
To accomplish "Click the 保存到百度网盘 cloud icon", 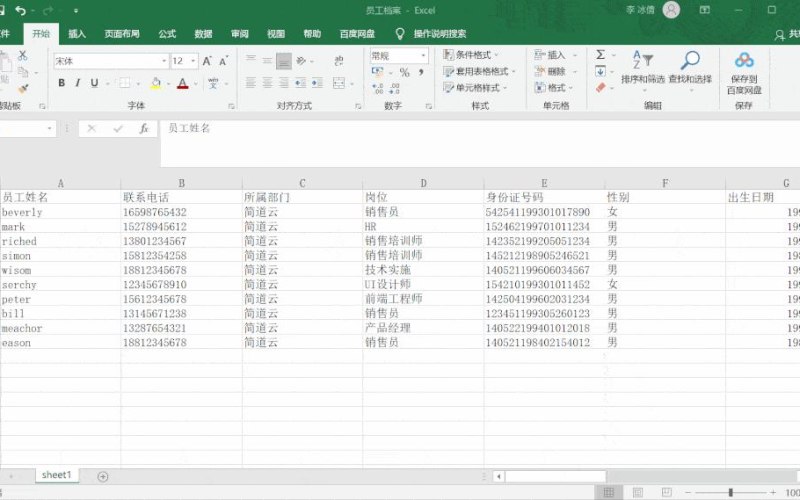I will point(744,60).
